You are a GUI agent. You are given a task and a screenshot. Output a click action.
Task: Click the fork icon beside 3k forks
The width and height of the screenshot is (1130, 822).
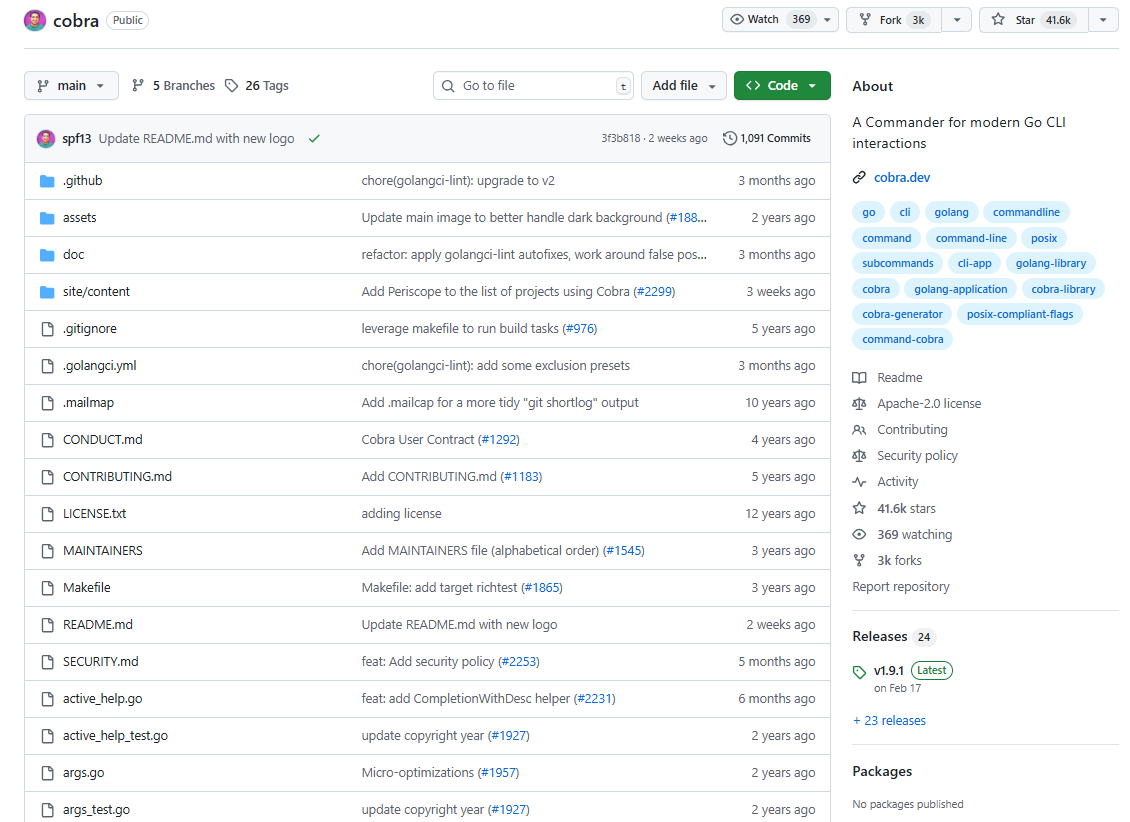(859, 560)
